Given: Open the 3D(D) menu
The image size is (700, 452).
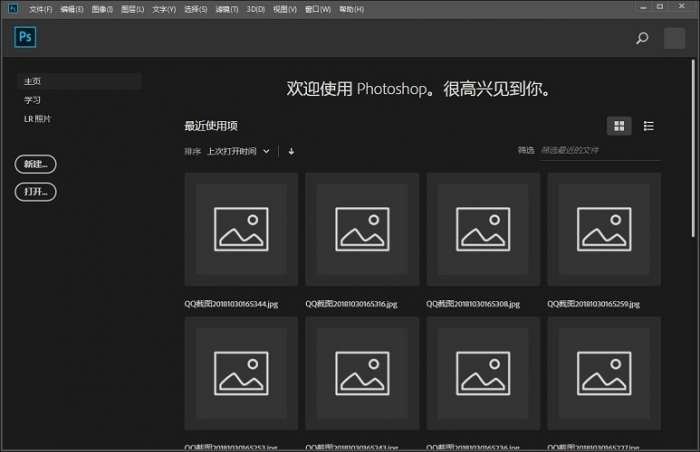Looking at the screenshot, I should [256, 9].
